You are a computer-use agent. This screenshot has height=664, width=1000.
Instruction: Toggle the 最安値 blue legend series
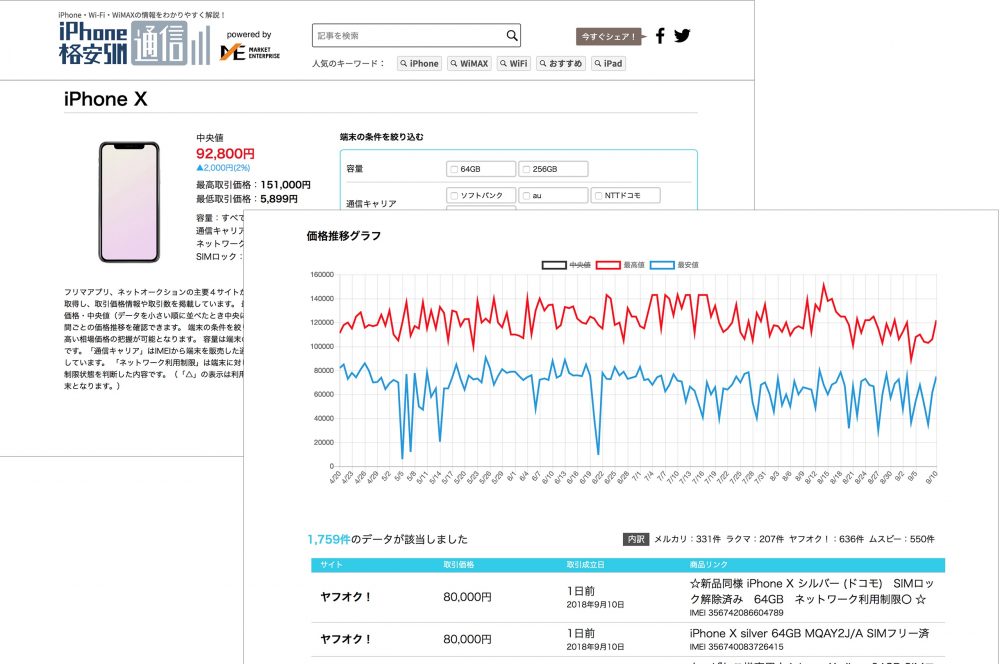[x=674, y=265]
